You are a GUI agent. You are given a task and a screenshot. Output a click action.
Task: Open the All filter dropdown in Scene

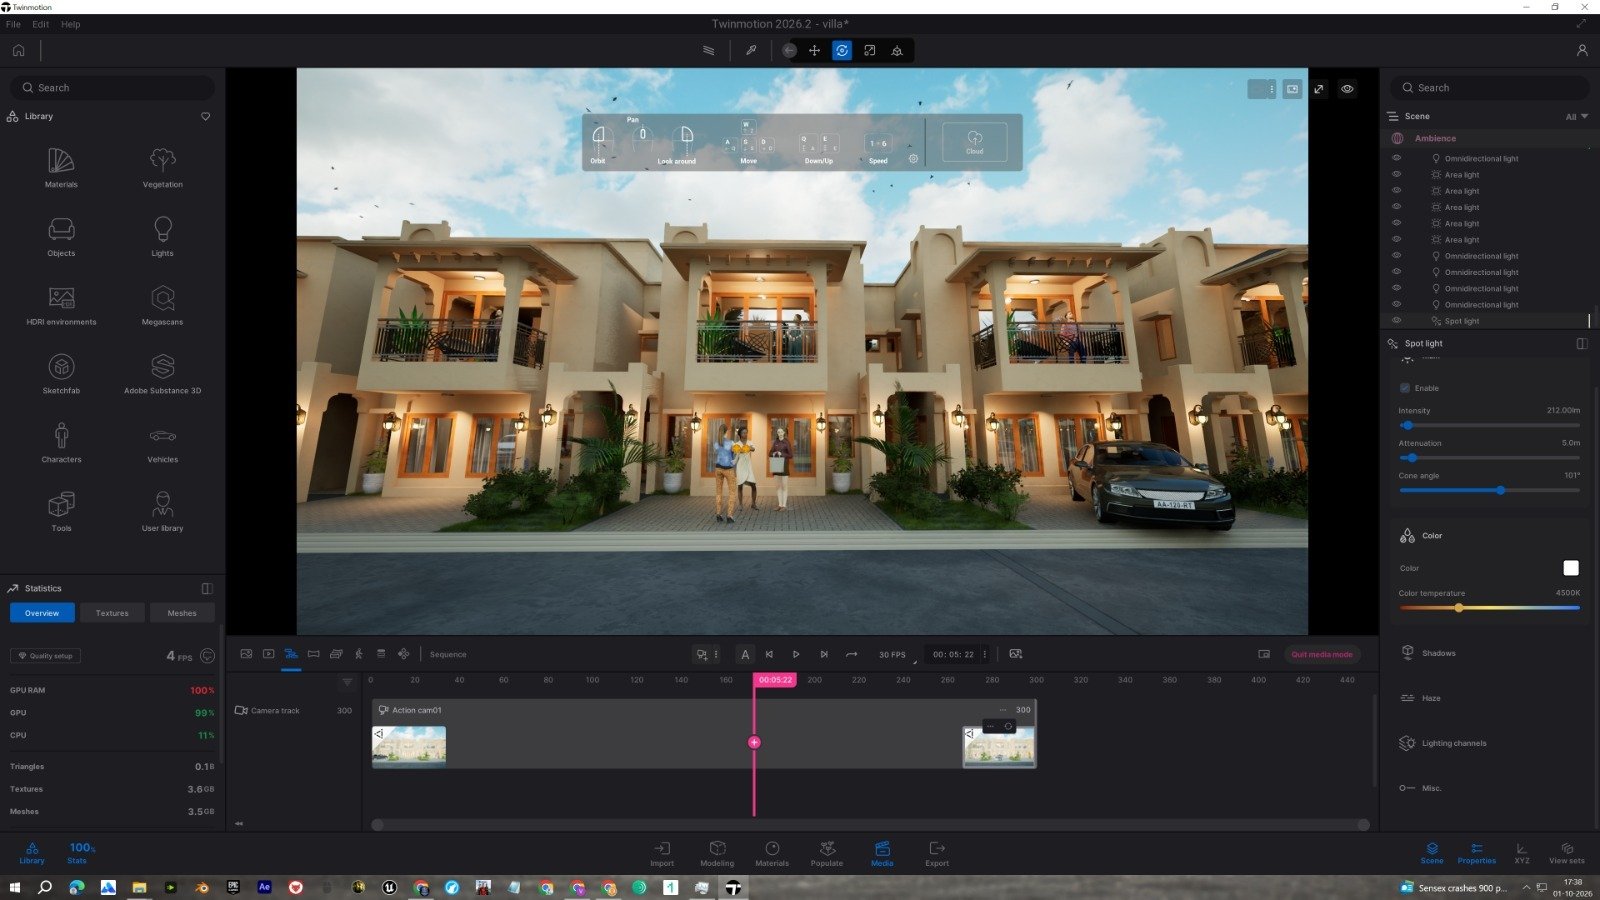[x=1577, y=116]
